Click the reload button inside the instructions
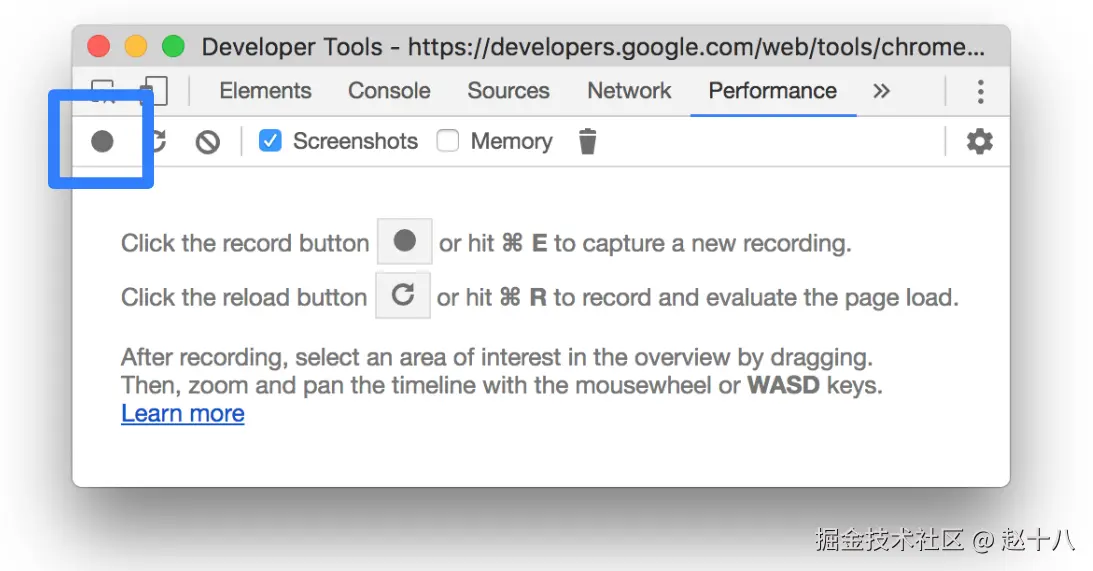The width and height of the screenshot is (1093, 571). click(x=403, y=296)
